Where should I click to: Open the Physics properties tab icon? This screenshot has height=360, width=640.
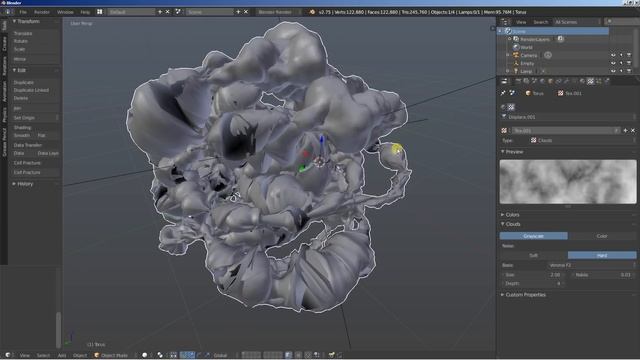click(x=607, y=81)
